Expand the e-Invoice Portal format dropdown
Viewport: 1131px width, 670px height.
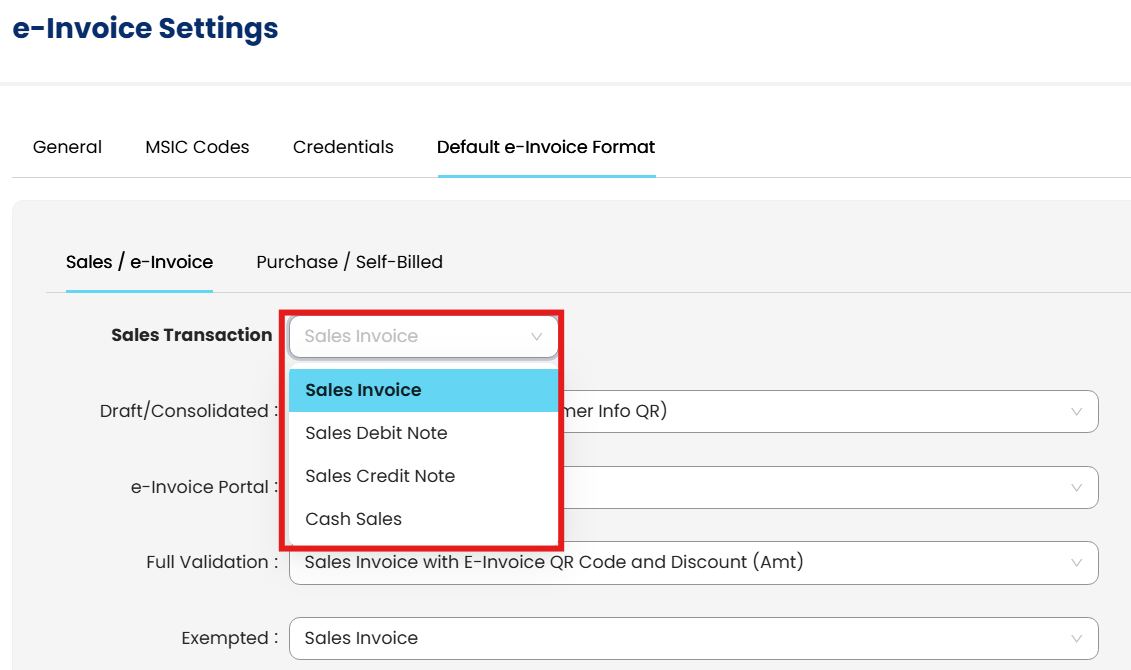820,488
